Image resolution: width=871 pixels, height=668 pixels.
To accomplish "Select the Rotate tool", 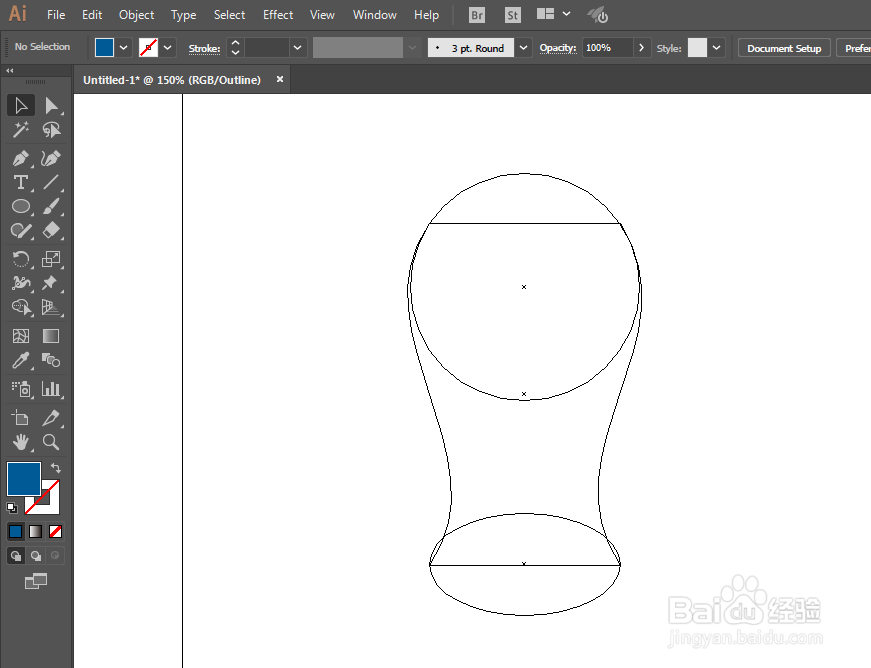I will click(x=21, y=259).
